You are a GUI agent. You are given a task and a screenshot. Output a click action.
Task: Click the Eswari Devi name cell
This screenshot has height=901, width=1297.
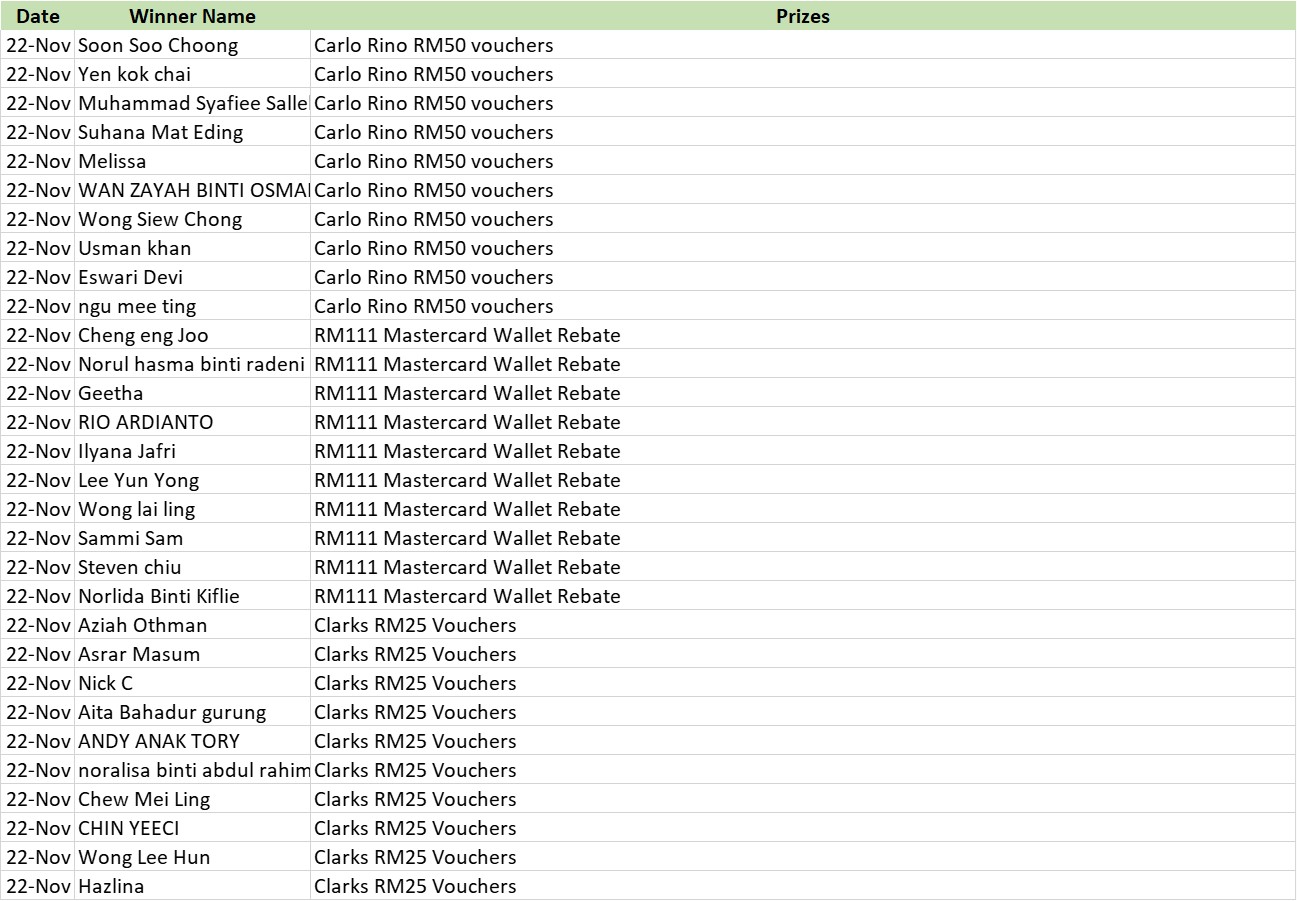pyautogui.click(x=131, y=277)
